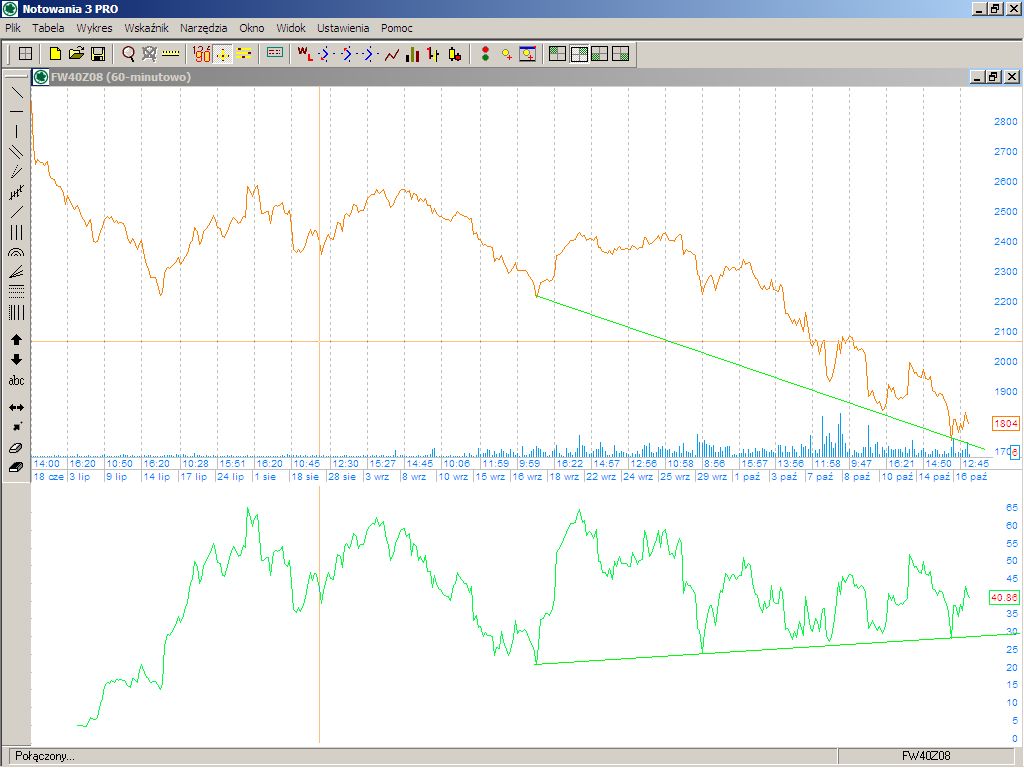
Task: Select the white eraser tool
Action: (x=16, y=447)
